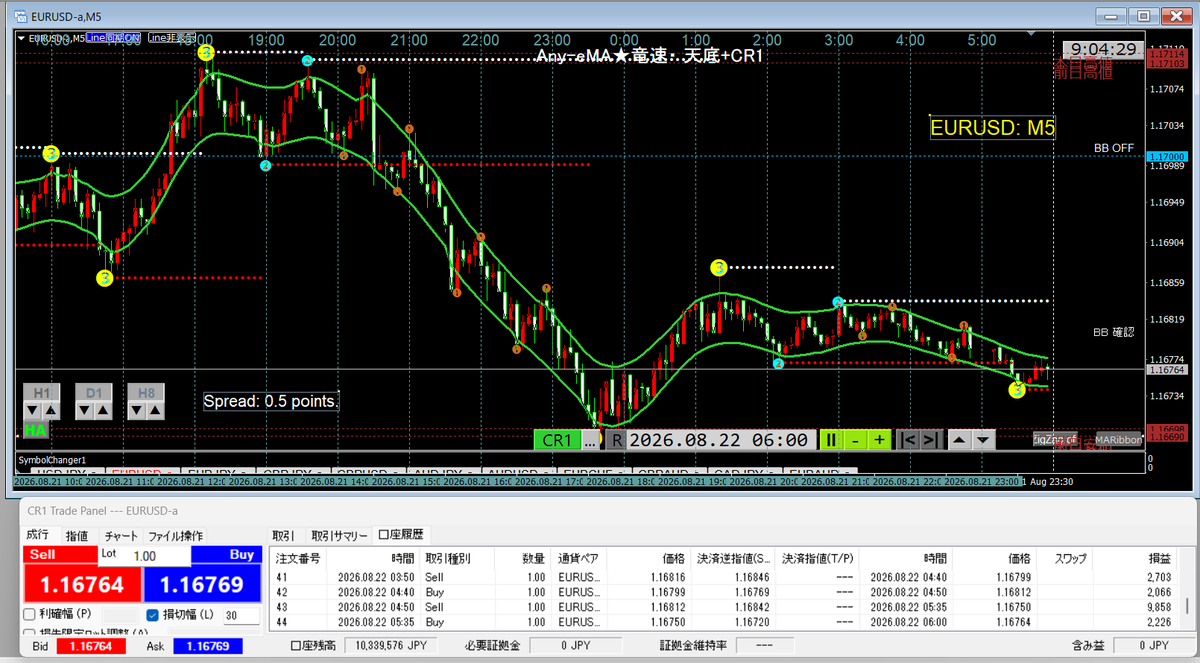Open the '...' options next to CR1

(x=591, y=439)
